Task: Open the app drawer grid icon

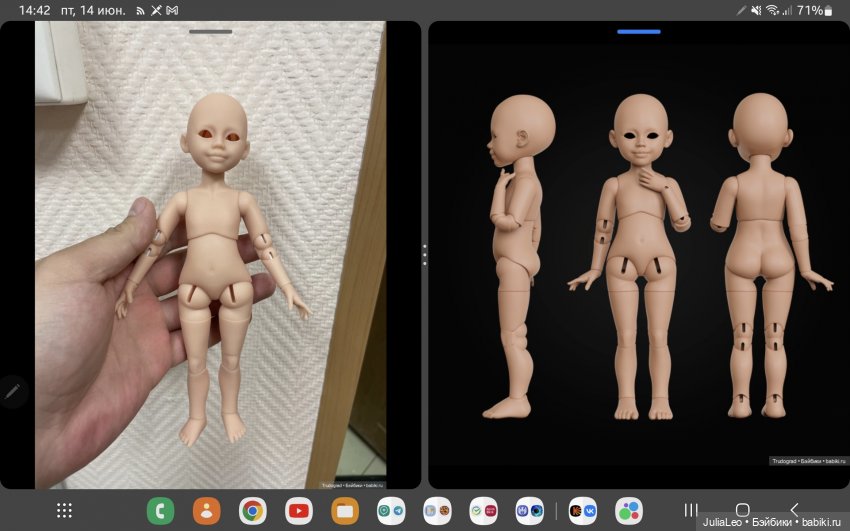Action: pyautogui.click(x=64, y=510)
